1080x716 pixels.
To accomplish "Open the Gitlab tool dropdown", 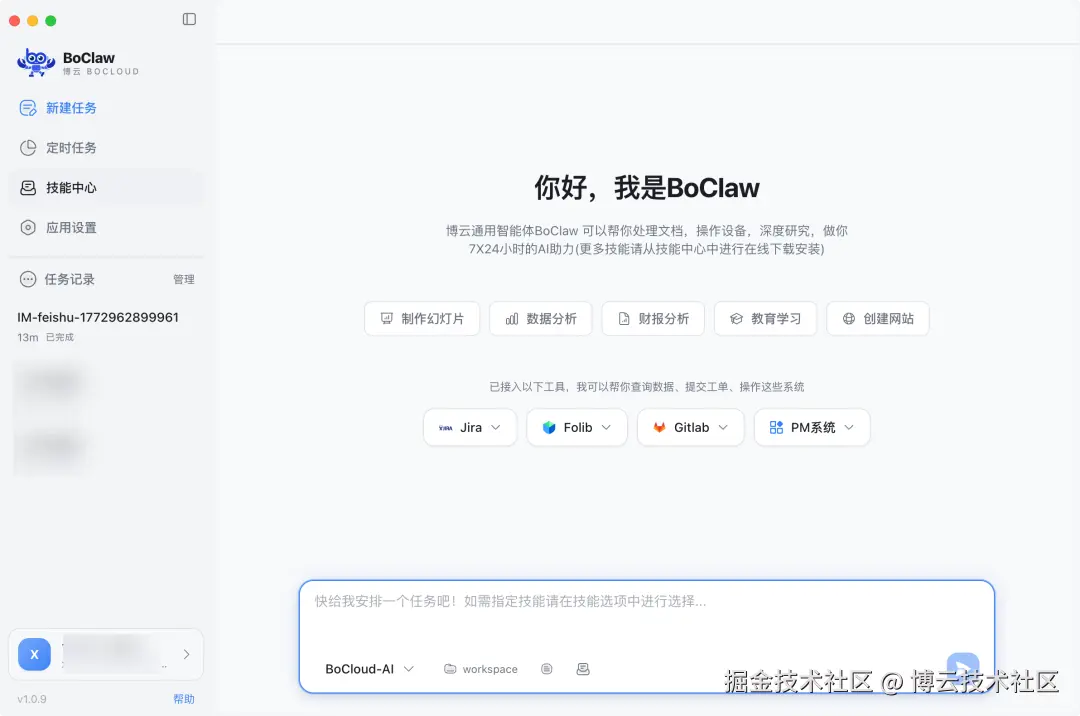I will coord(691,428).
